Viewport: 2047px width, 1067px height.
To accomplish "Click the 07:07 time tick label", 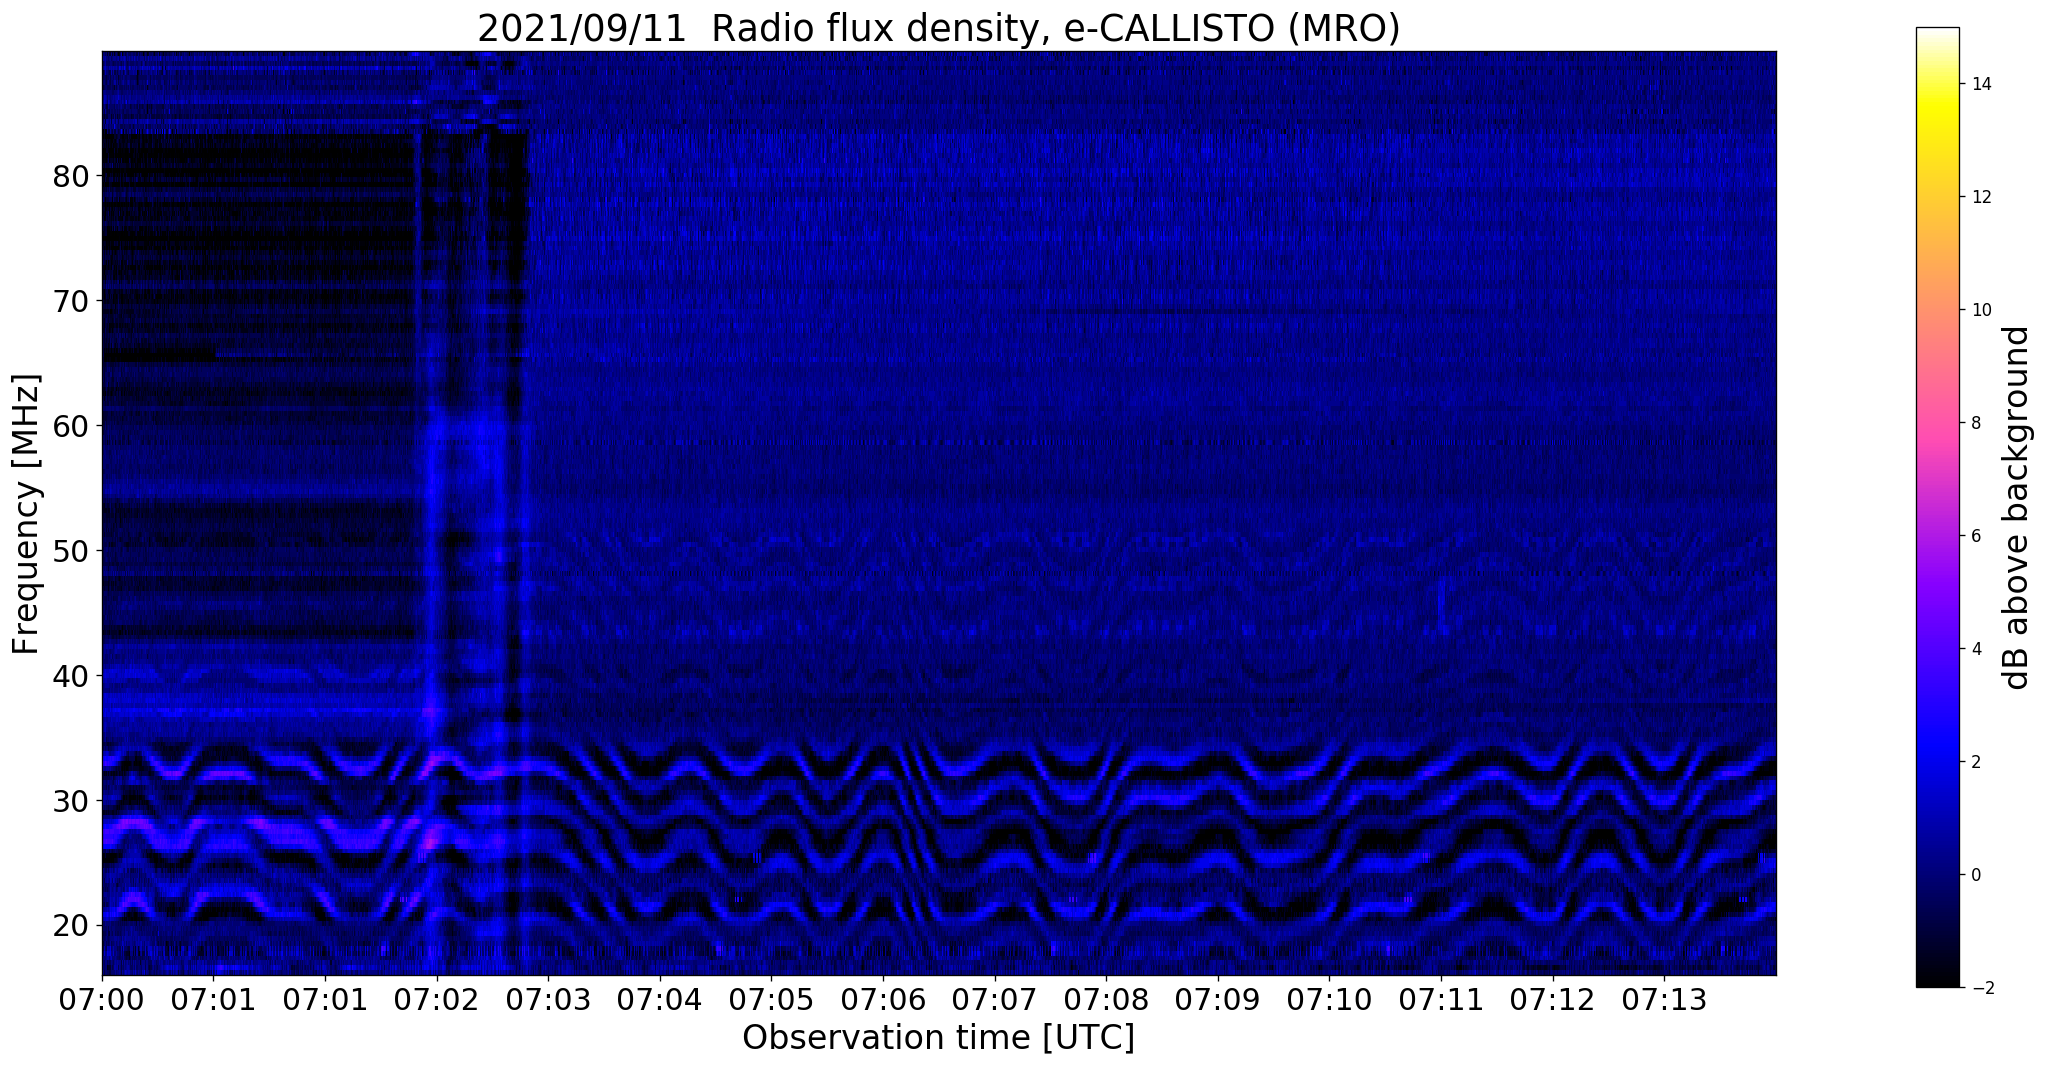I will [995, 1000].
